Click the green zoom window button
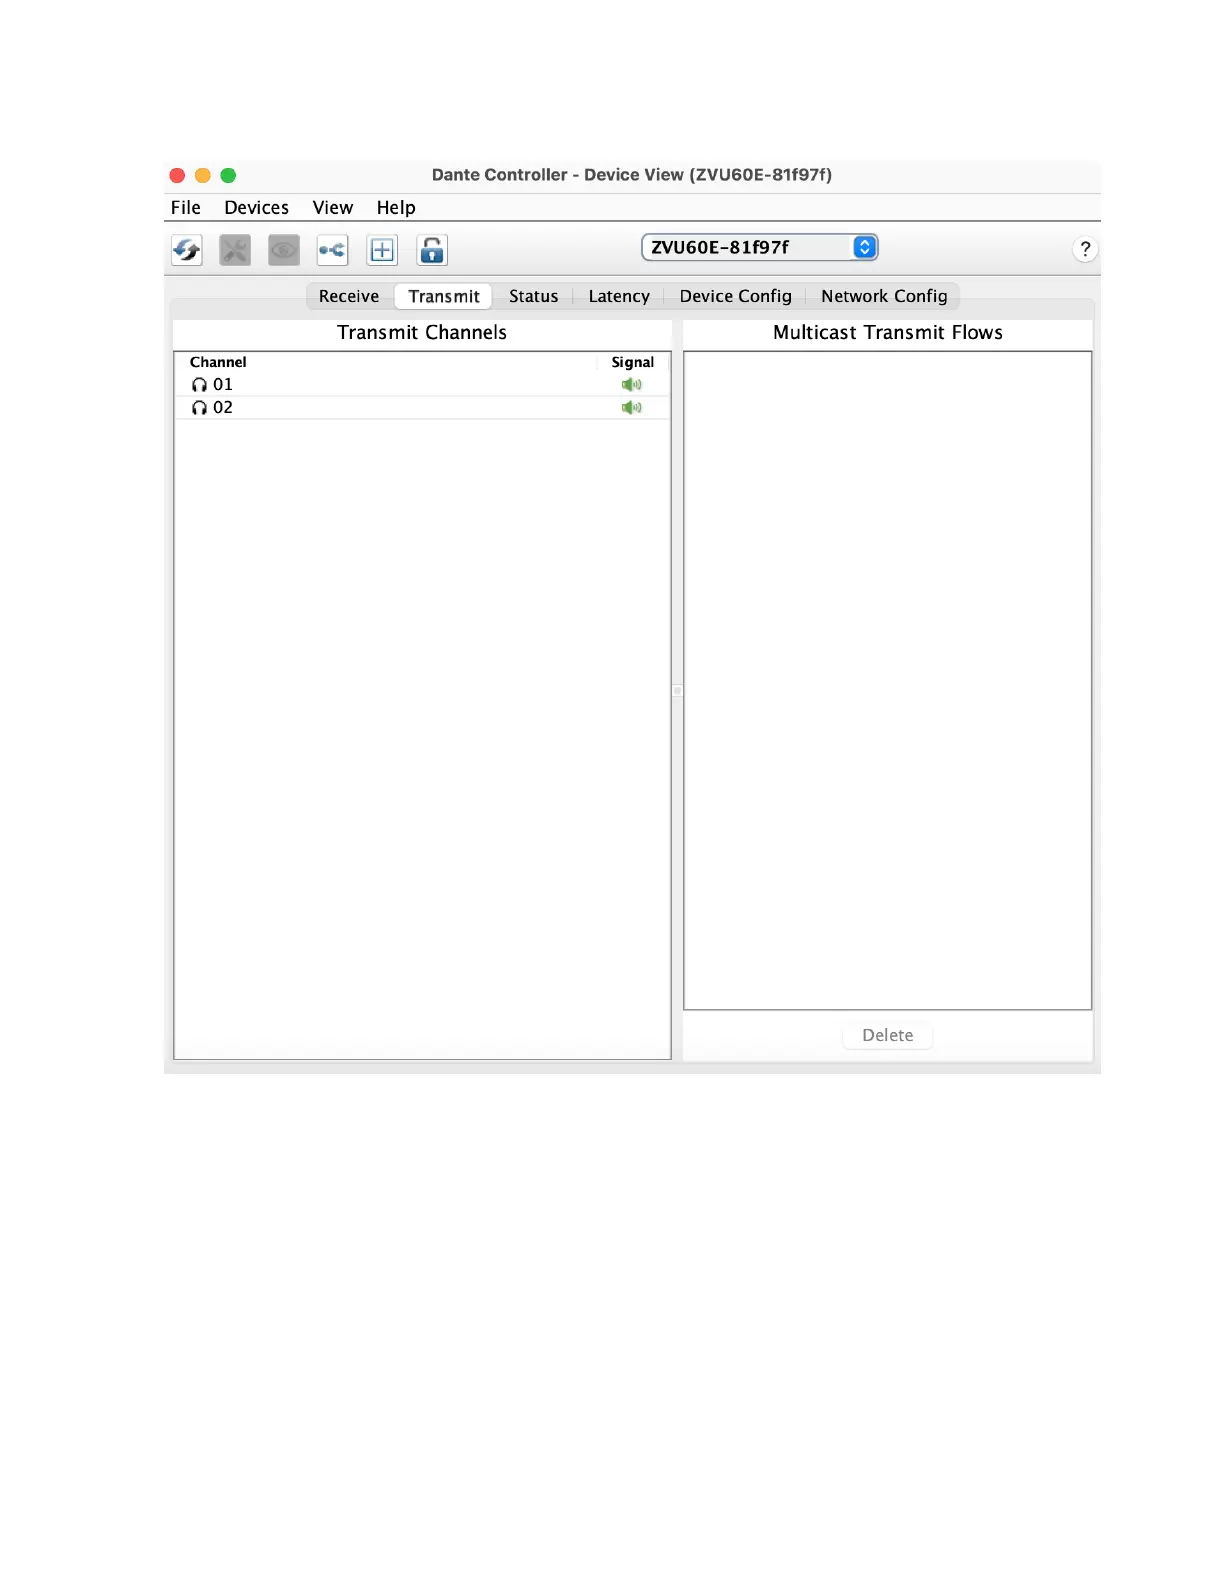The image size is (1224, 1584). (x=228, y=175)
